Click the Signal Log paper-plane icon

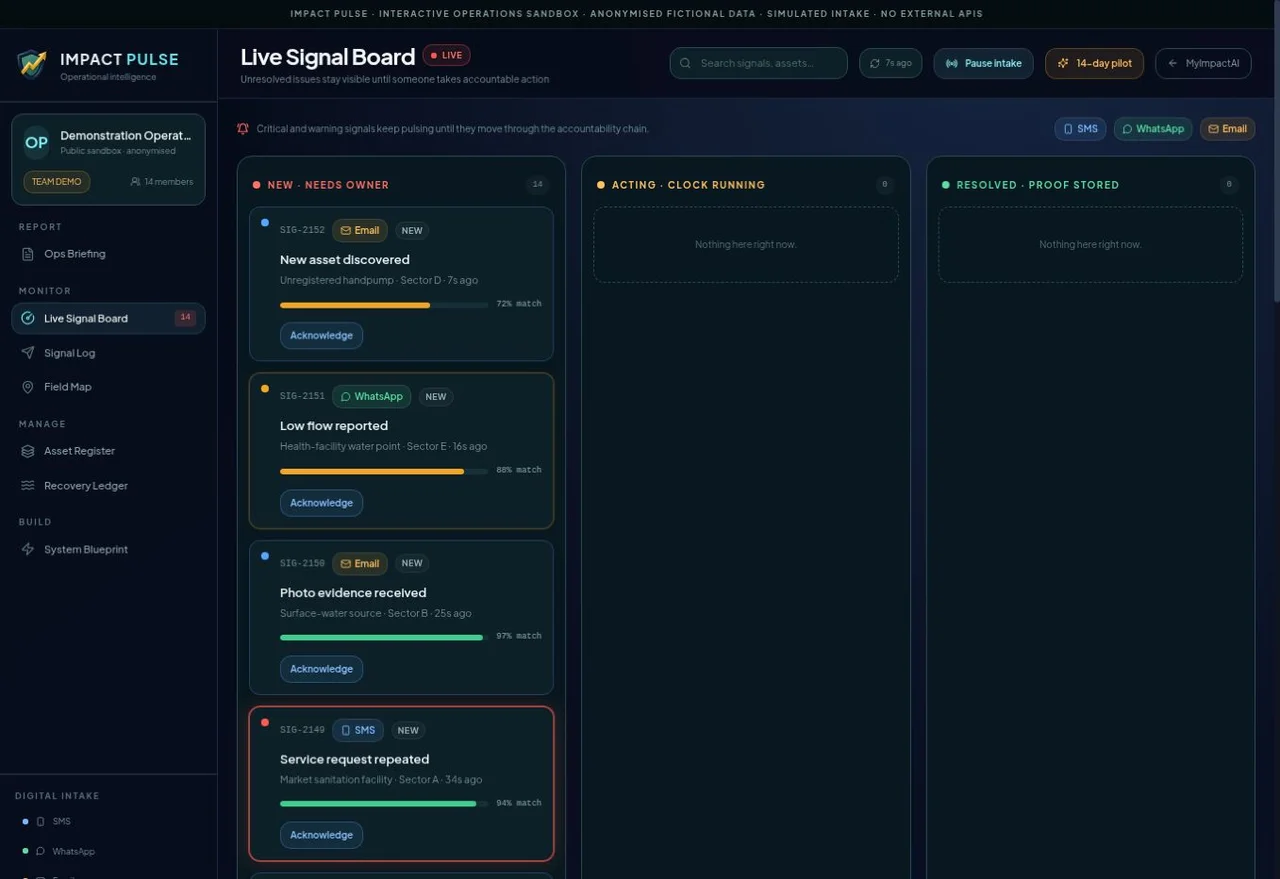pos(28,353)
